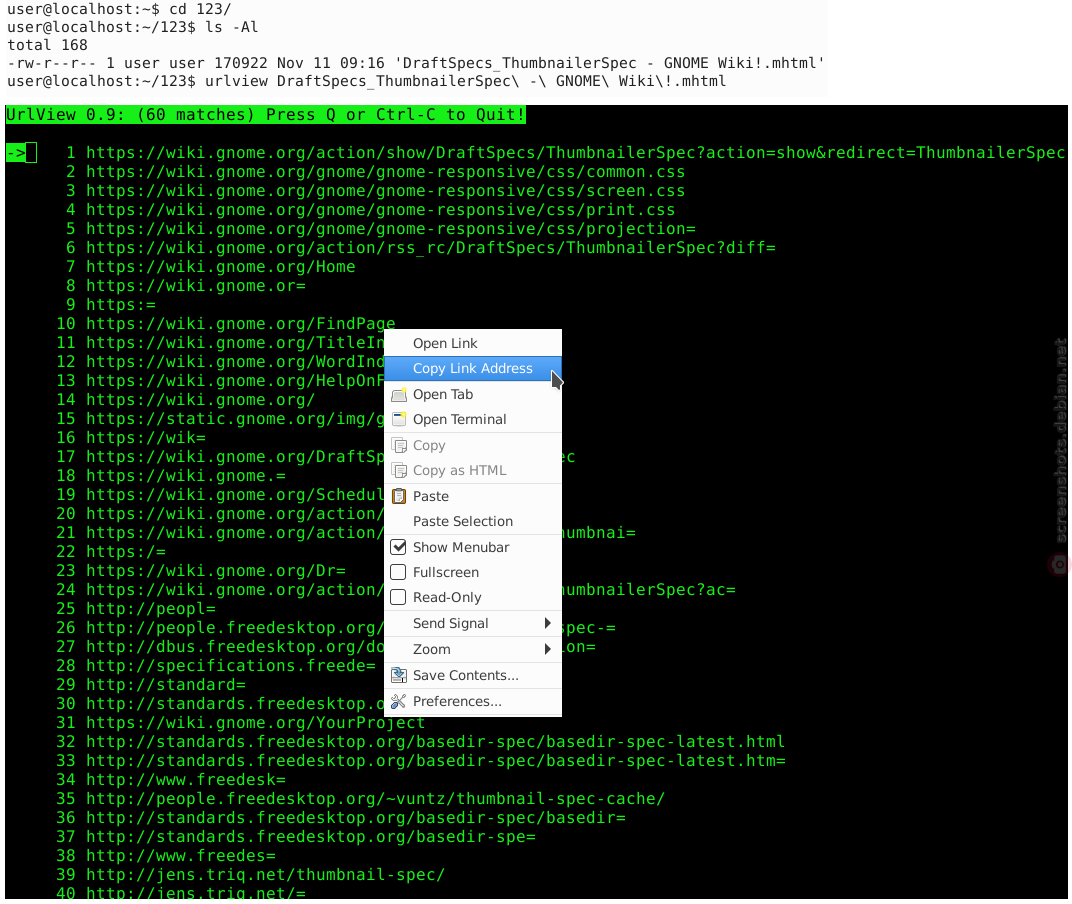Click URL 25 http://peopl= entry
Screen dimensions: 1072x904
[x=150, y=609]
